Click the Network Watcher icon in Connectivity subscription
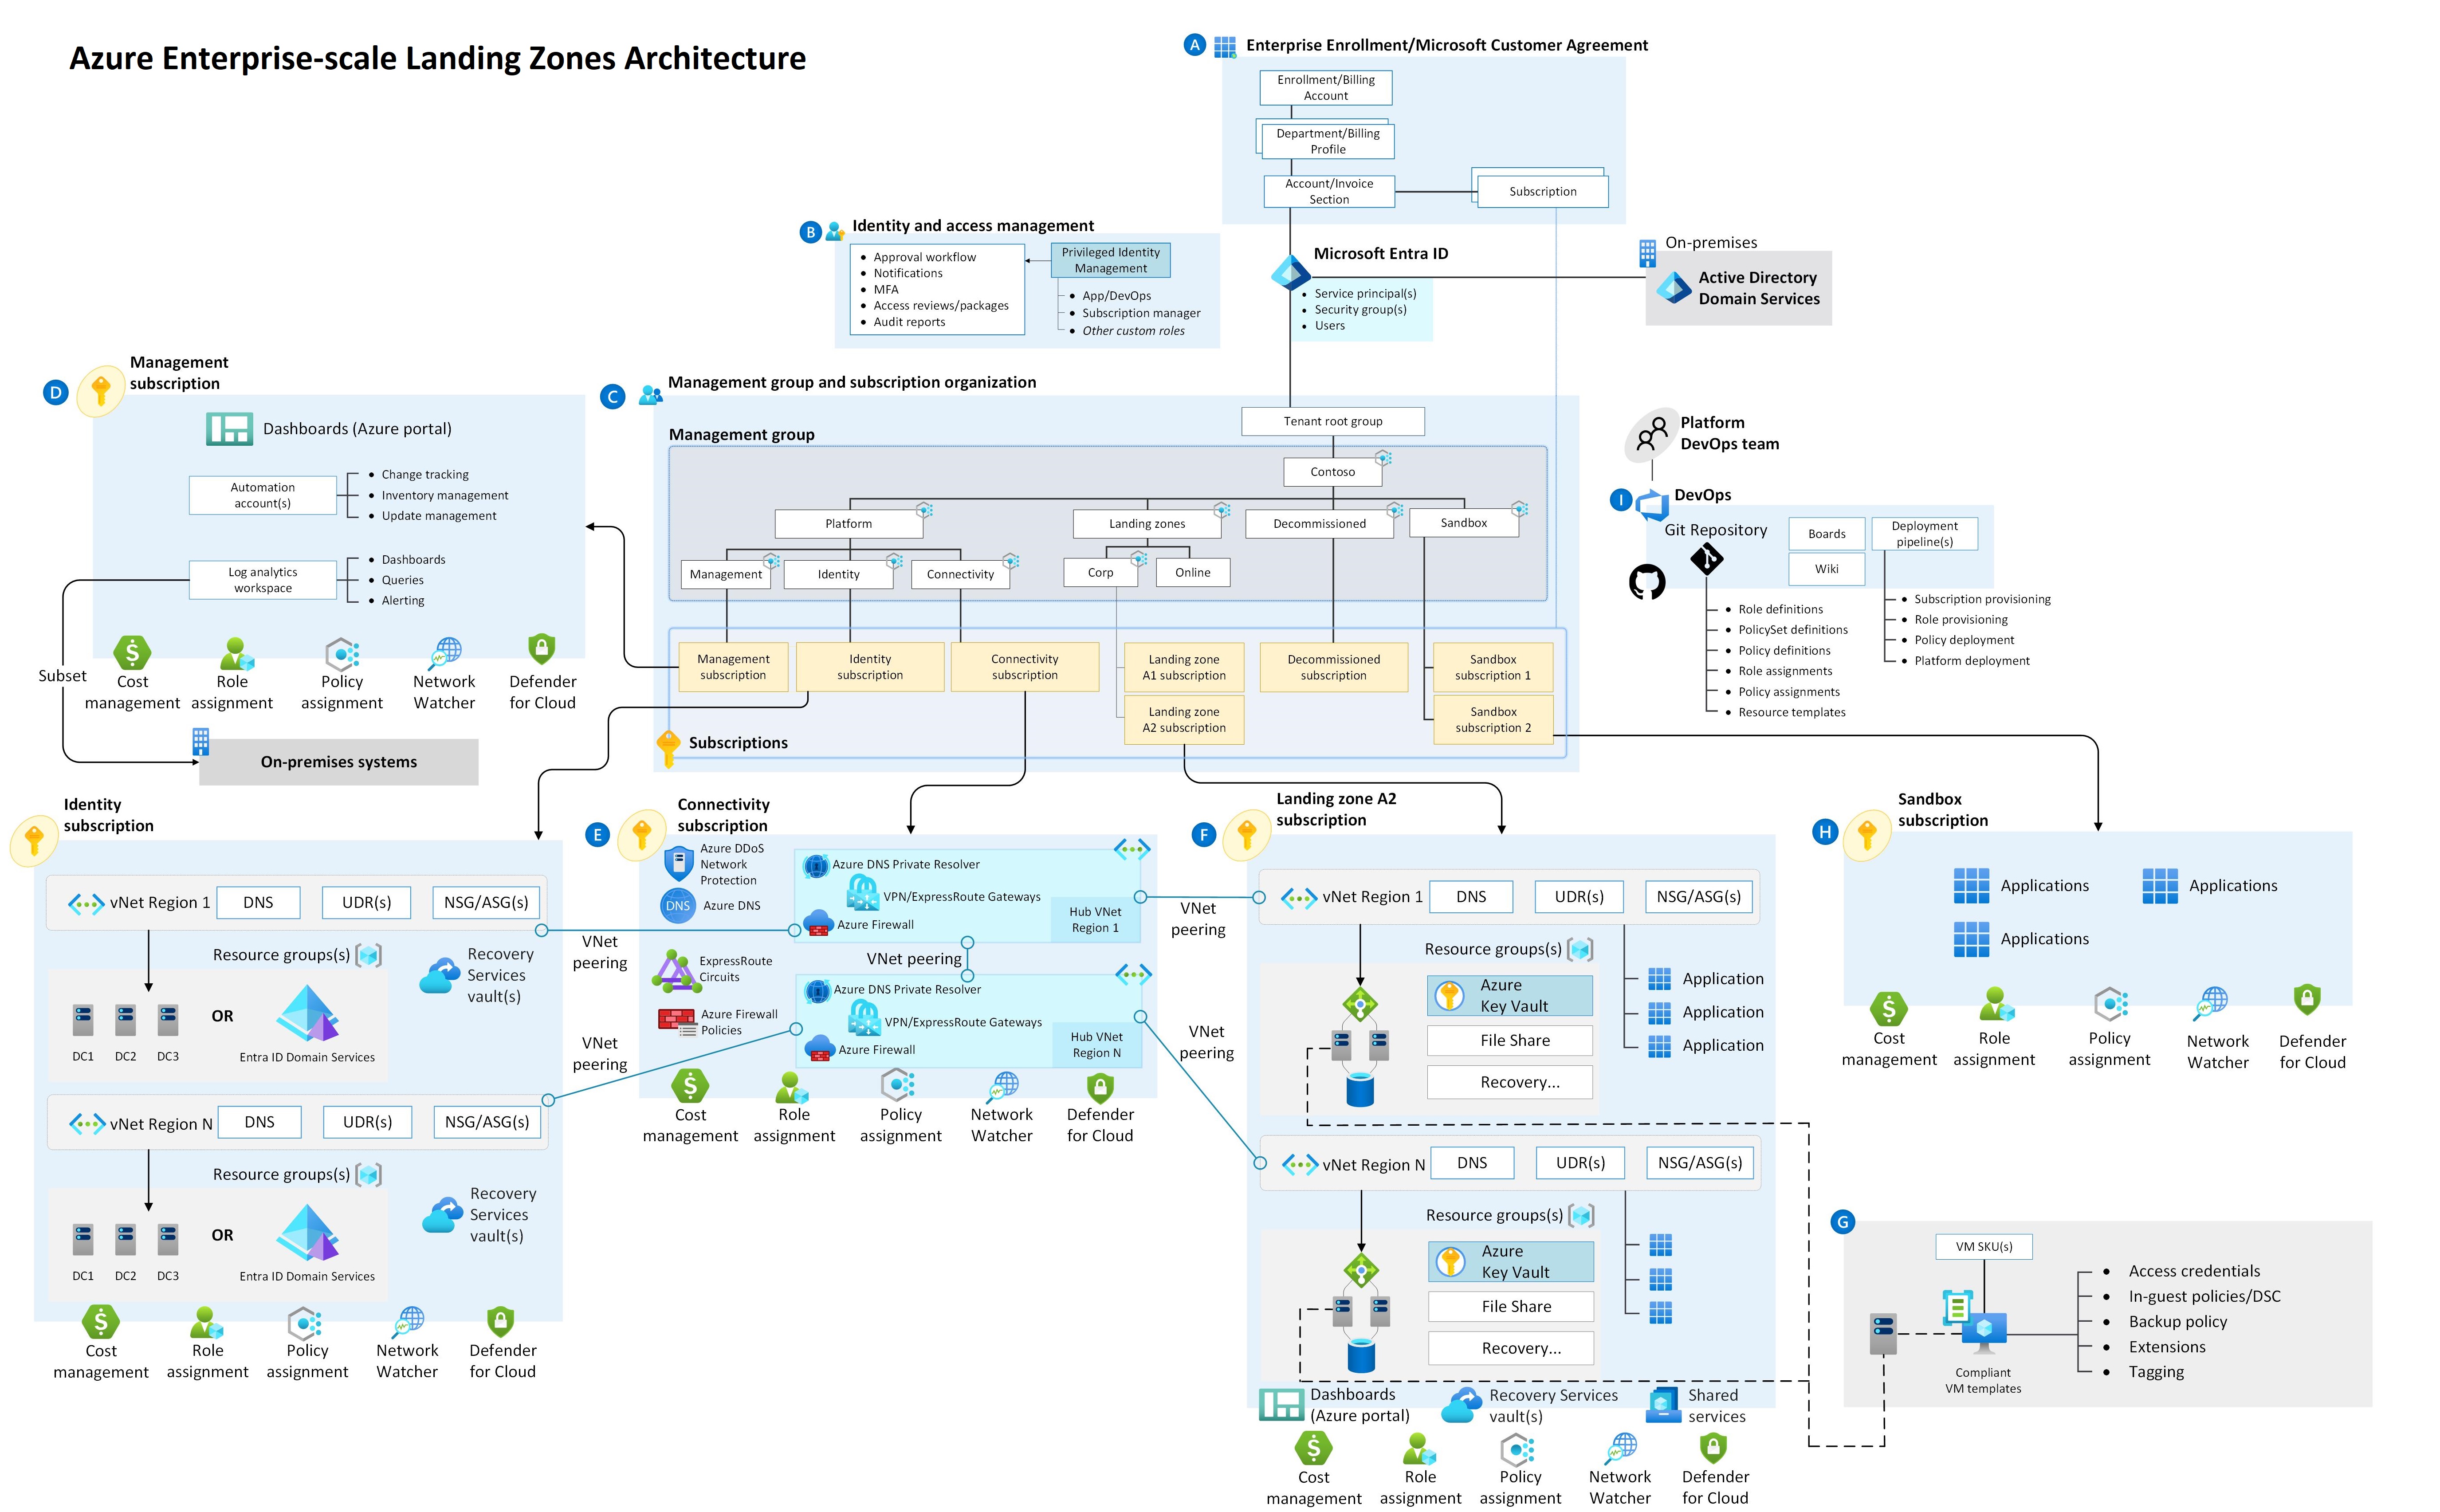The width and height of the screenshot is (2440, 1512). (1001, 1088)
